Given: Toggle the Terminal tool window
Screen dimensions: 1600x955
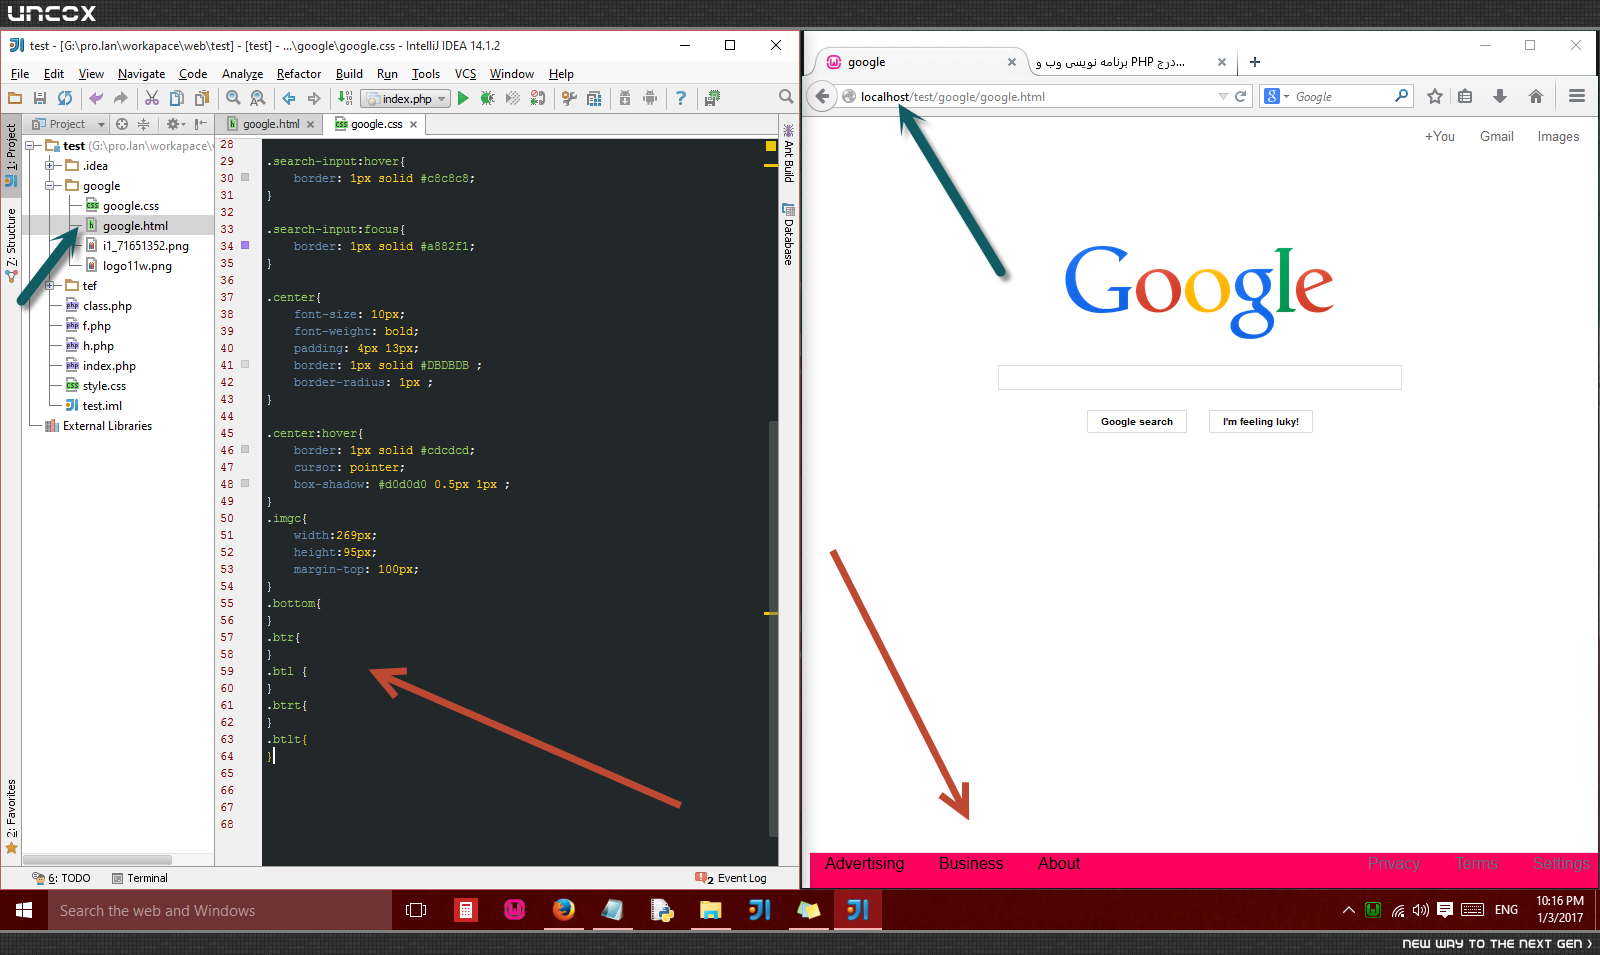Looking at the screenshot, I should click(x=140, y=878).
